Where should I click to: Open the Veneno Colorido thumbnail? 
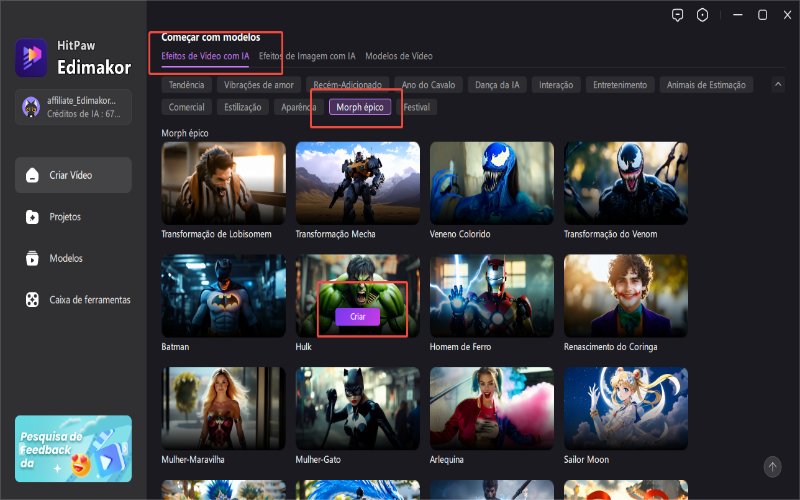(x=492, y=183)
